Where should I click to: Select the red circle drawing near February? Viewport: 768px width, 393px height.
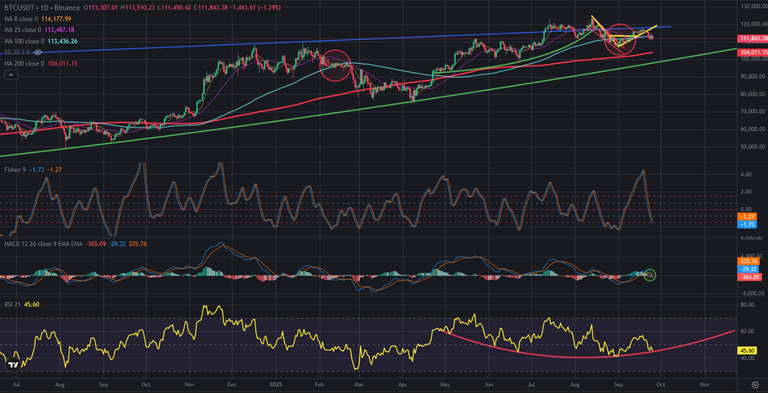pos(336,66)
